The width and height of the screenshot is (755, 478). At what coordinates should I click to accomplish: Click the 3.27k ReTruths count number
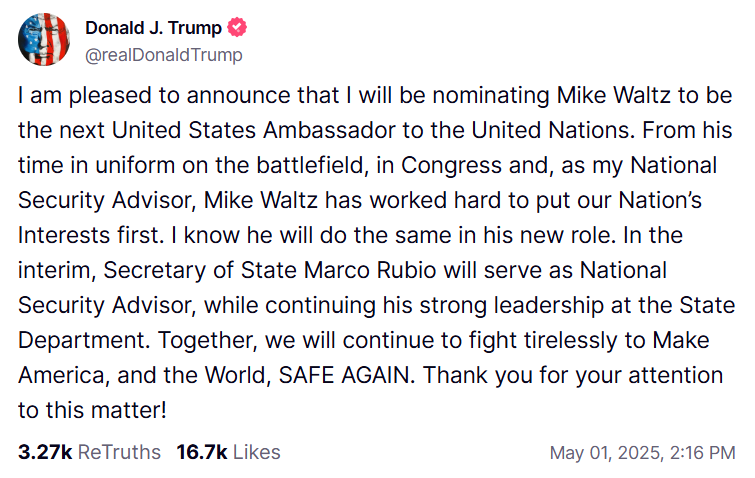[45, 452]
